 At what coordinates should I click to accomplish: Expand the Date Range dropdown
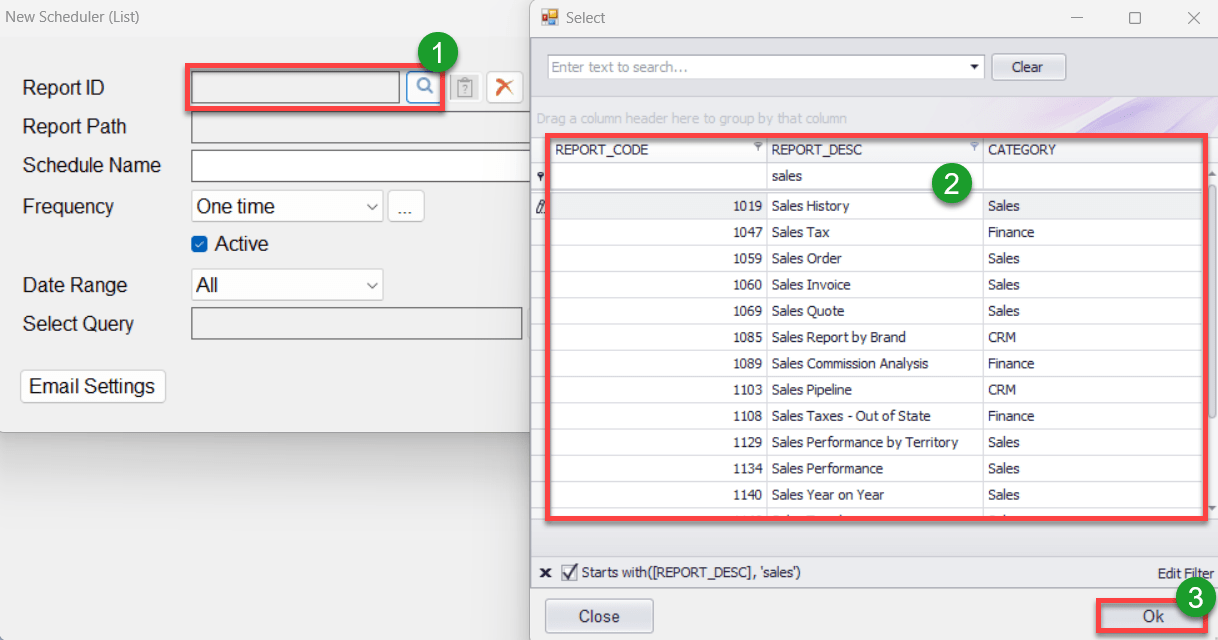click(x=372, y=286)
